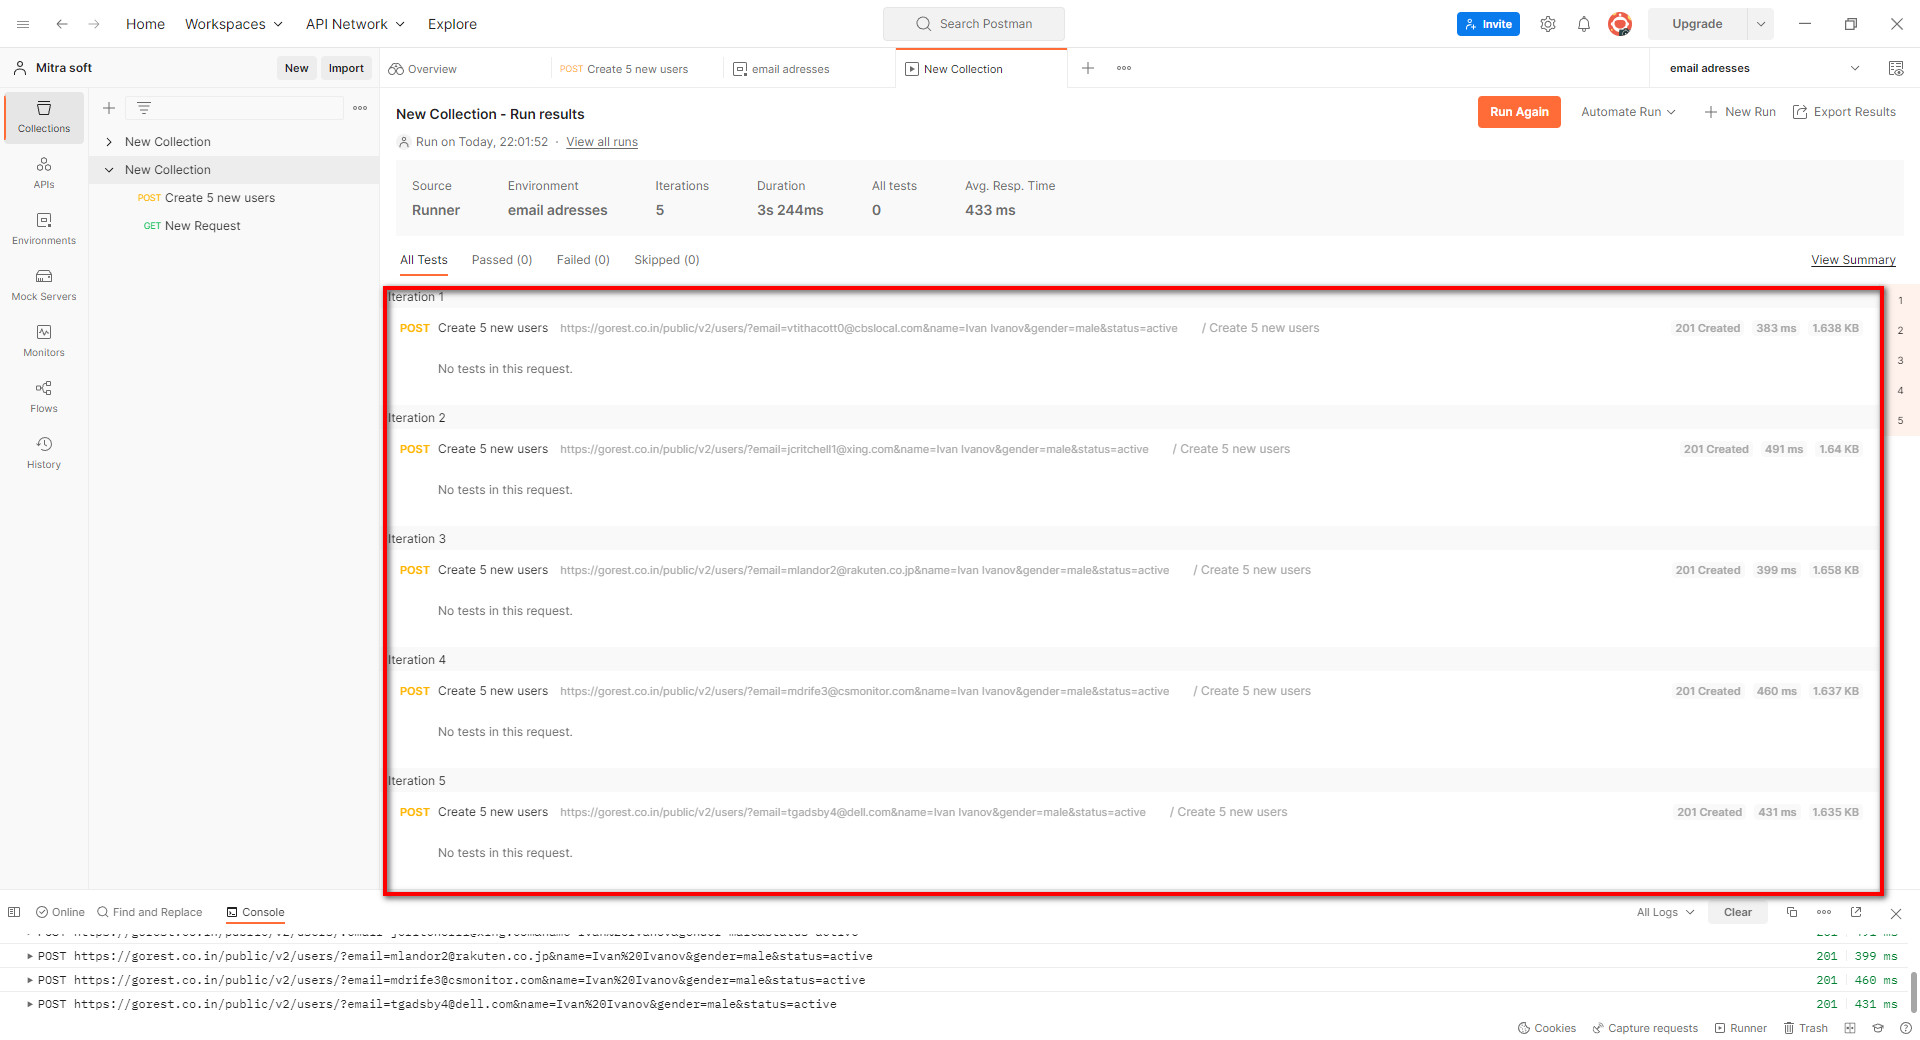
Task: Open the Collections sidebar panel
Action: tap(44, 117)
